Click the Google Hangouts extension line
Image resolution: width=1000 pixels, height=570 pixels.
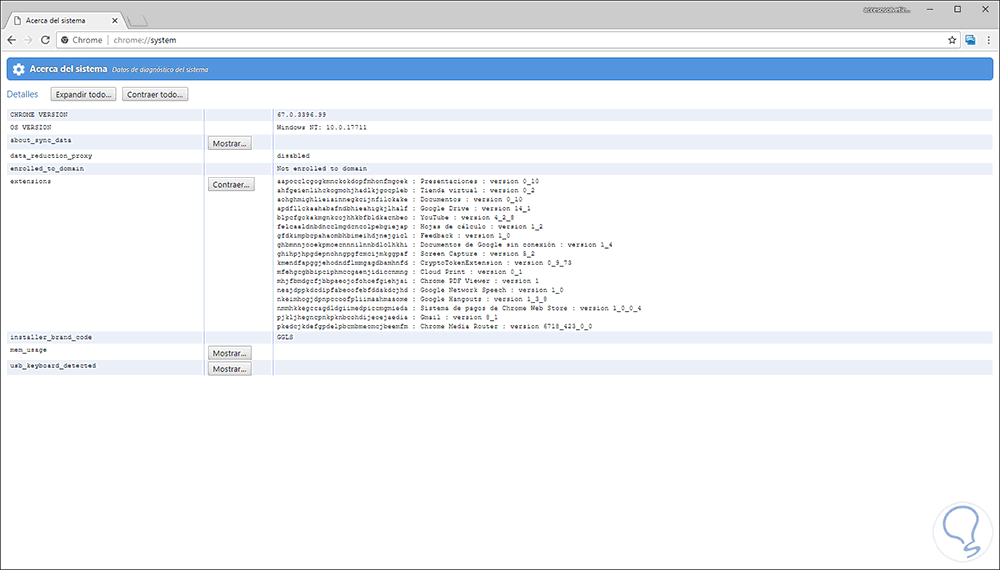click(x=412, y=299)
